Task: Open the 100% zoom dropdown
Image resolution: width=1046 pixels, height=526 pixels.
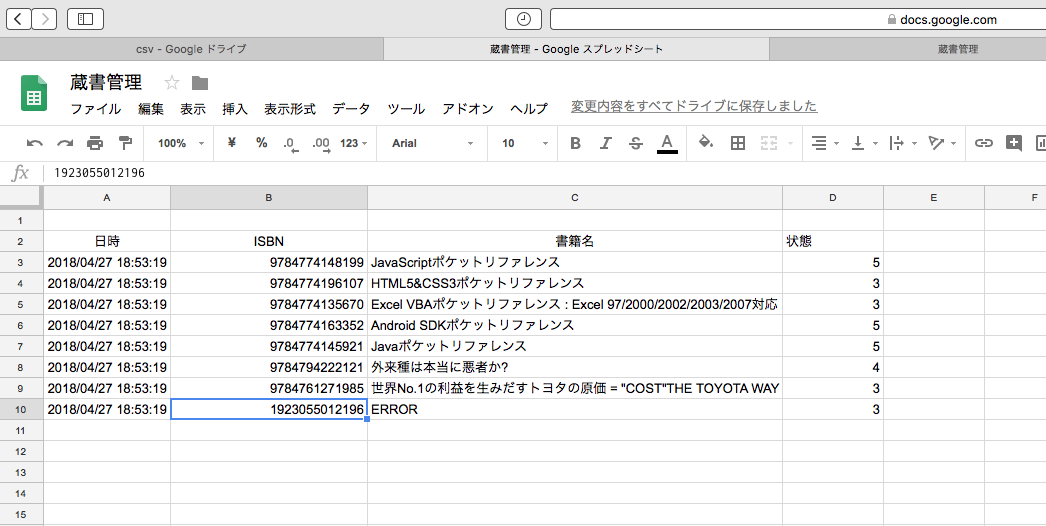Action: tap(180, 143)
